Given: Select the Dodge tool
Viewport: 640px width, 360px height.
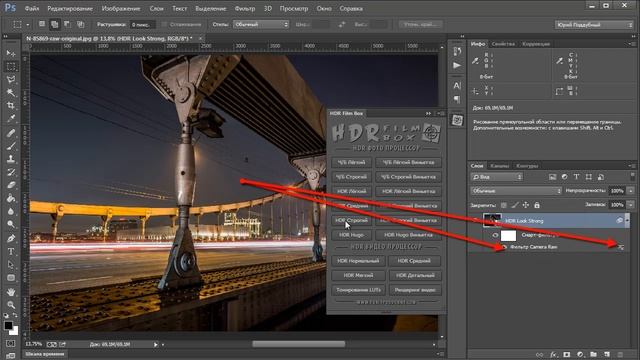Looking at the screenshot, I should pyautogui.click(x=11, y=224).
